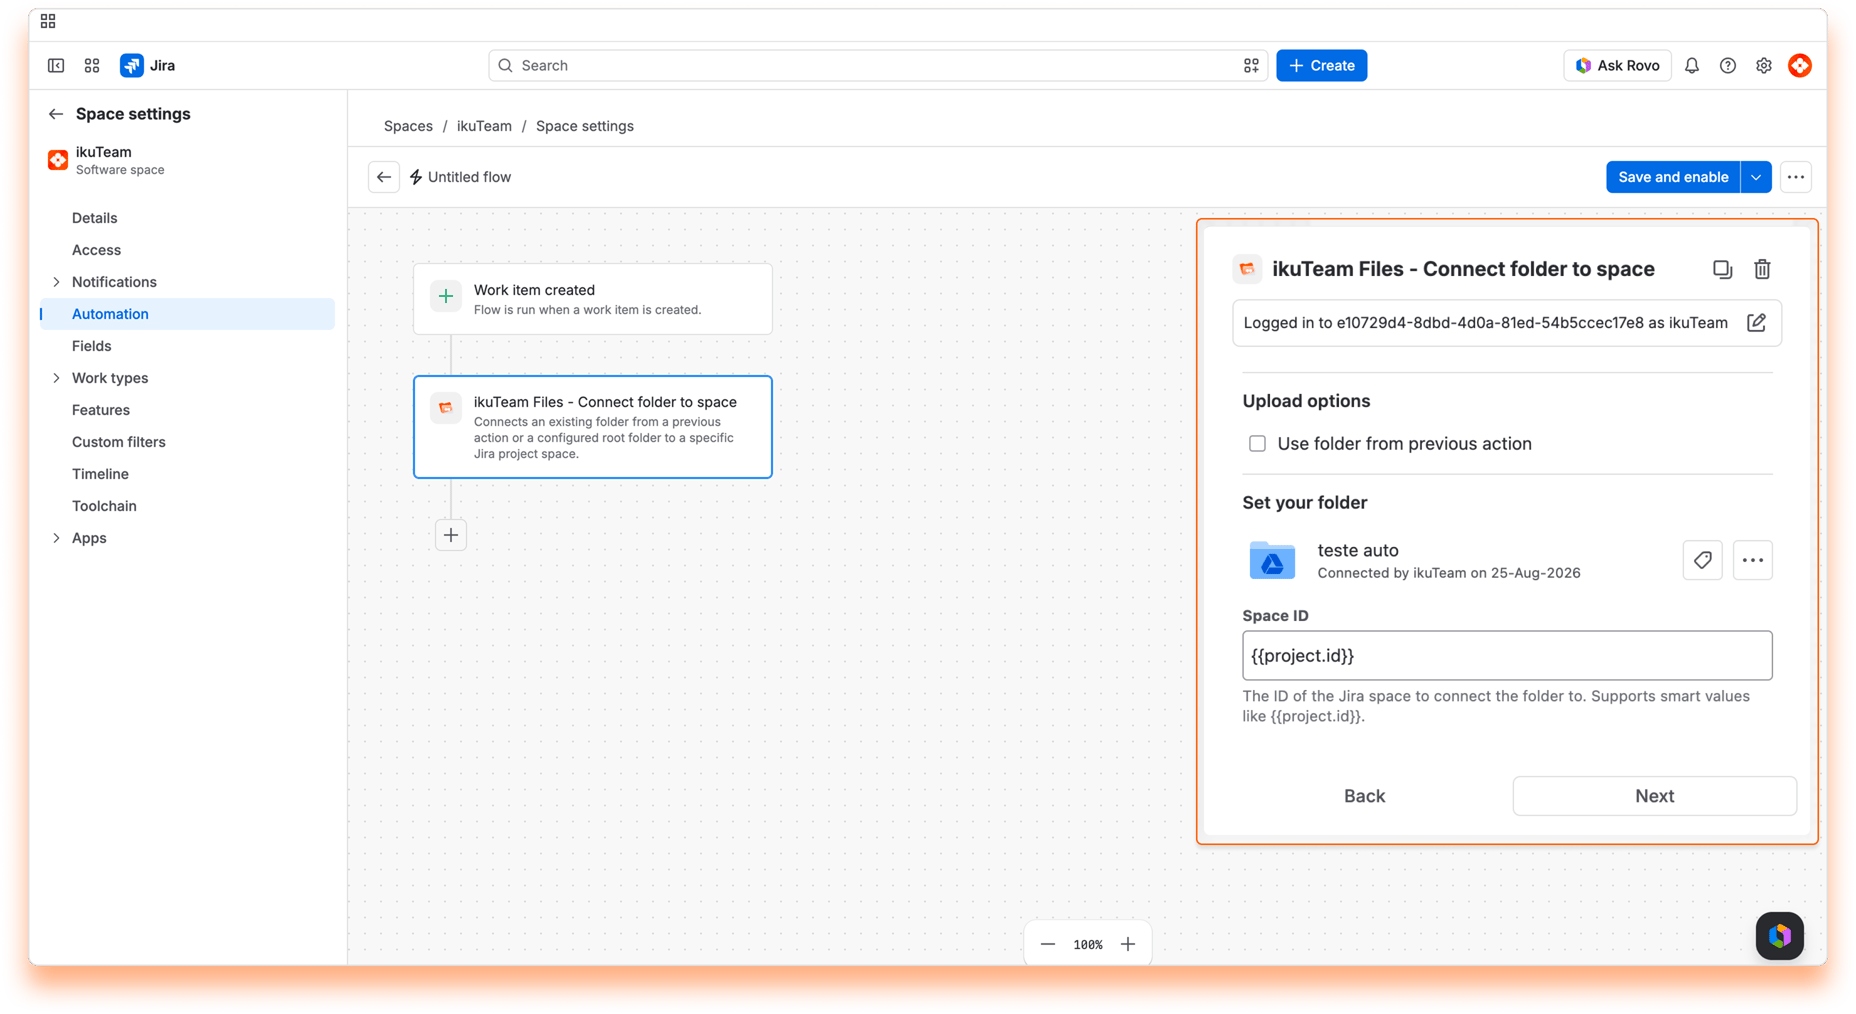Open Ask Rovo
Viewport: 1856px width, 1014px height.
(x=1617, y=65)
